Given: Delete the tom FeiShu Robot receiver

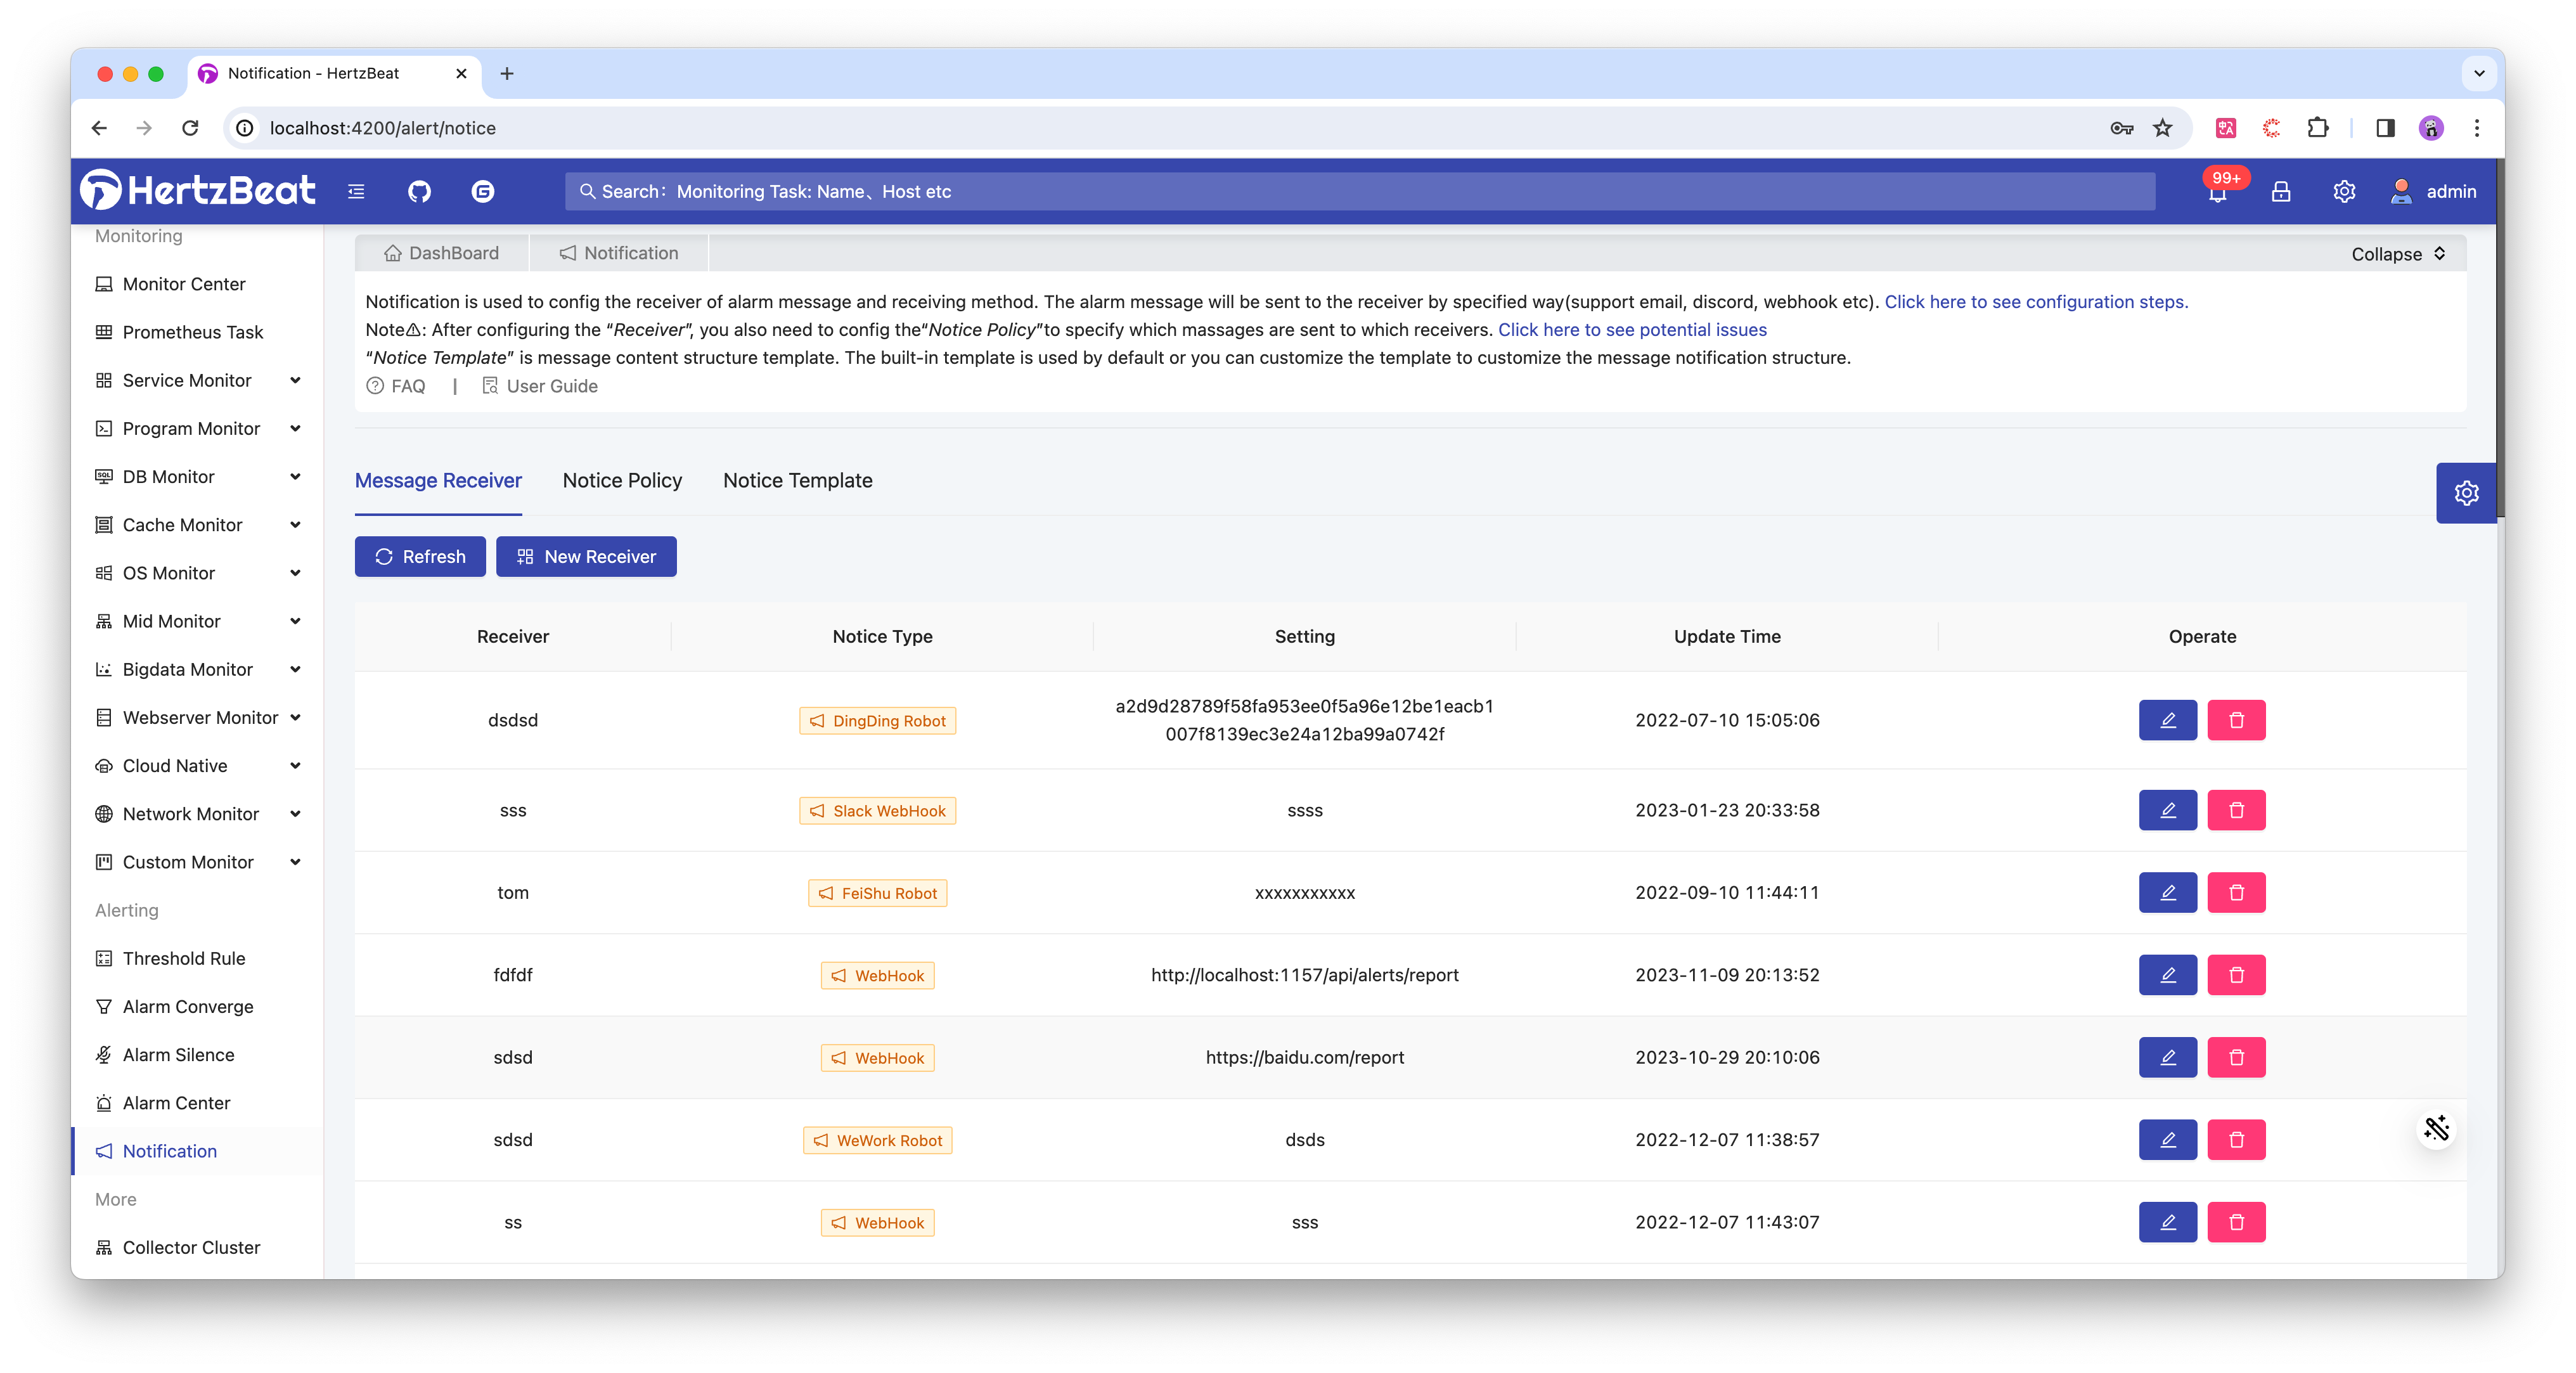Looking at the screenshot, I should tap(2236, 892).
